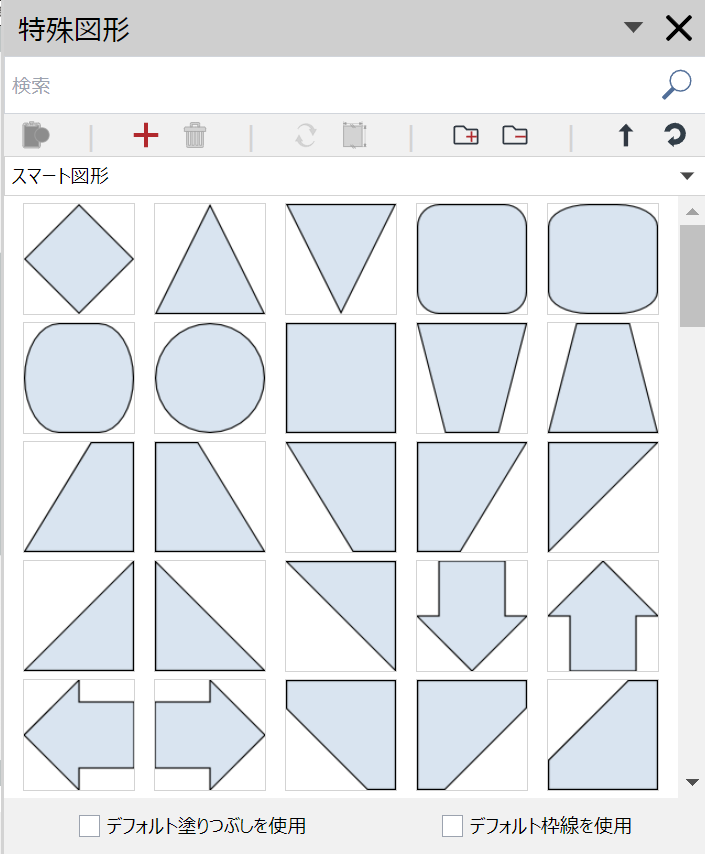705x854 pixels.
Task: Select the down arrow shape
Action: [472, 616]
